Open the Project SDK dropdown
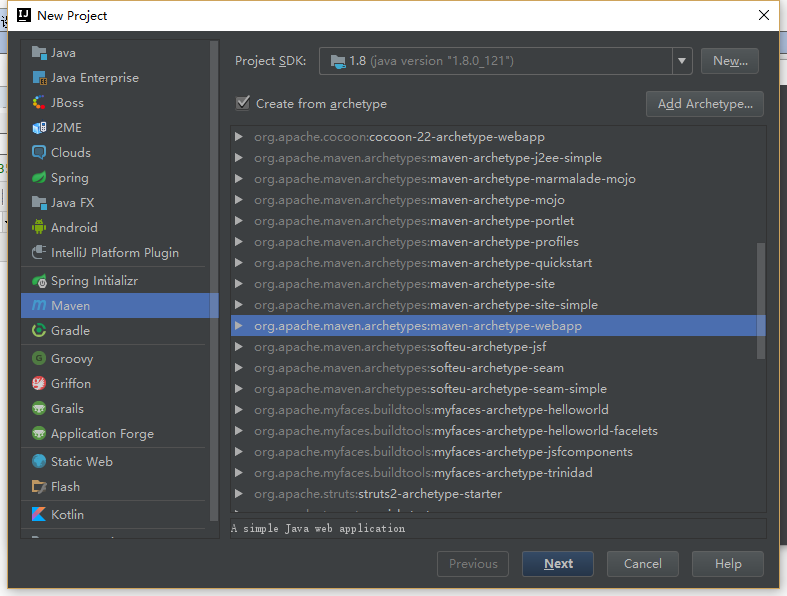This screenshot has width=787, height=596. tap(682, 61)
